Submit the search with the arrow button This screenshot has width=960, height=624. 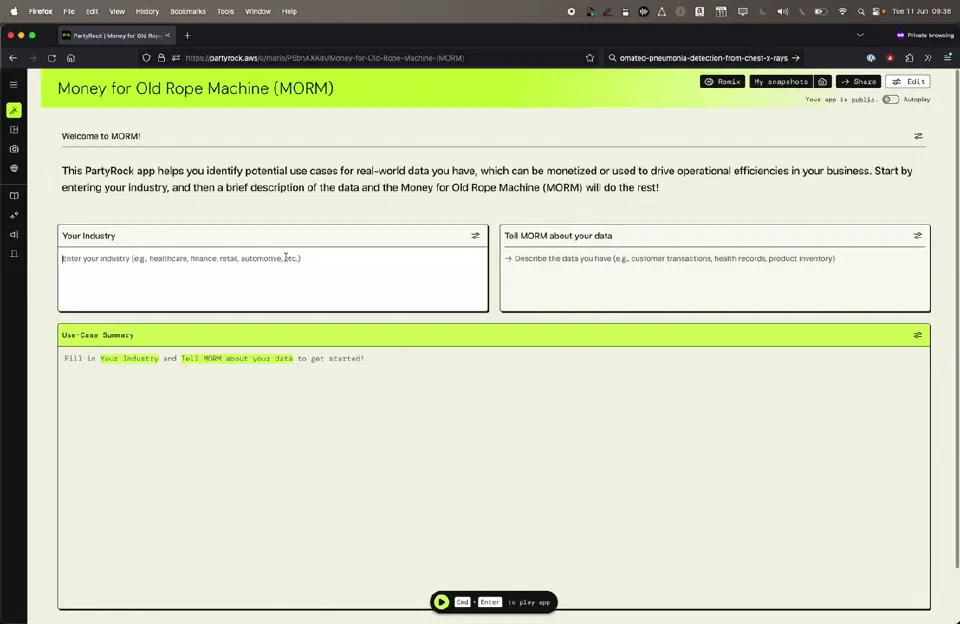pos(796,58)
